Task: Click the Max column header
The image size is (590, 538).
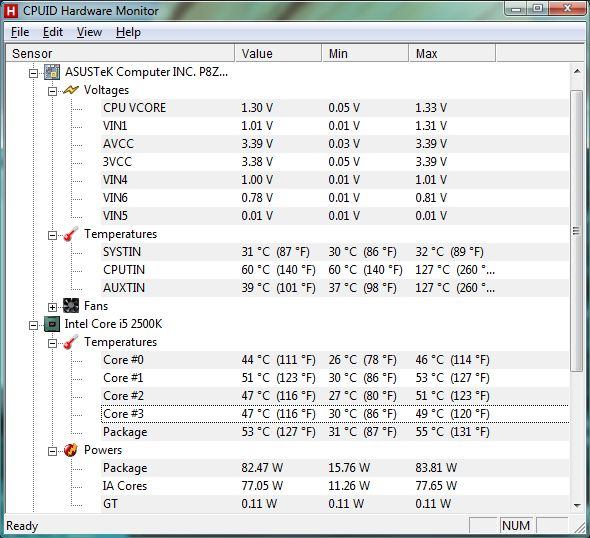Action: [452, 53]
